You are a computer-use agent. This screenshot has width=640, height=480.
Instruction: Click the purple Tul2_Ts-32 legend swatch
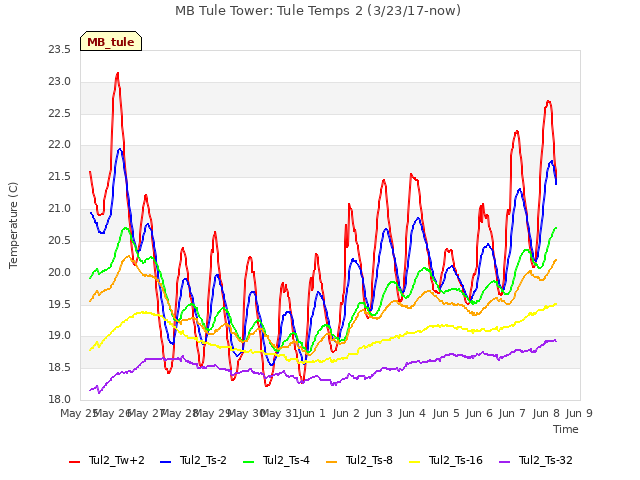504,462
